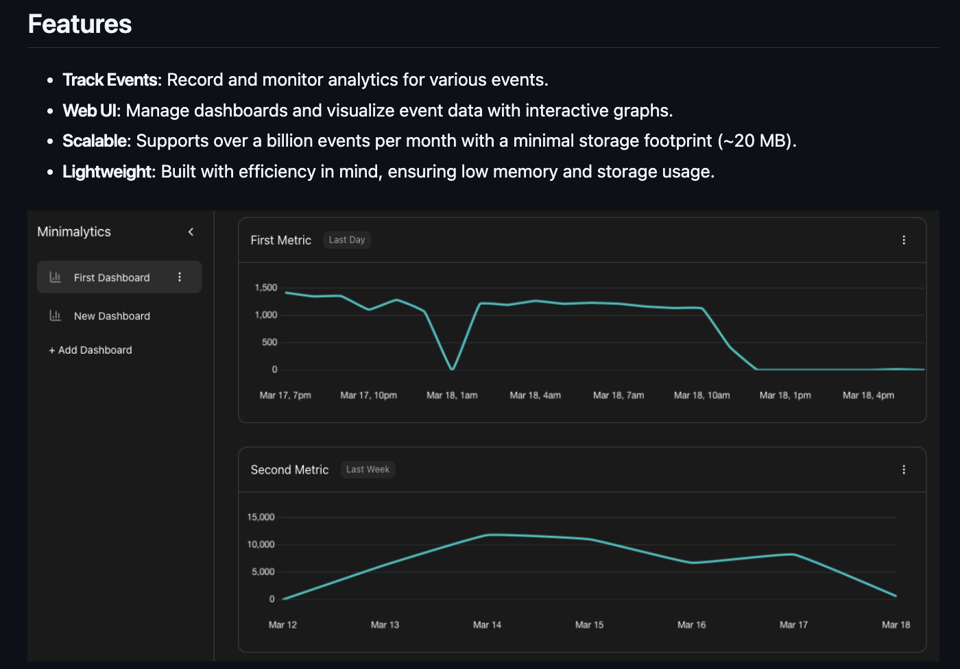Select New Dashboard in sidebar

coord(112,316)
